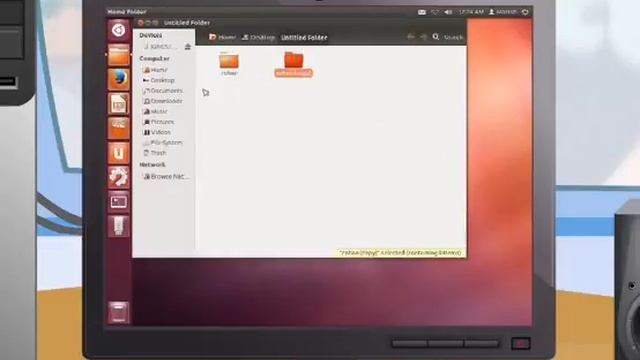Go back with the left arrow button
The image size is (640, 360).
(411, 37)
